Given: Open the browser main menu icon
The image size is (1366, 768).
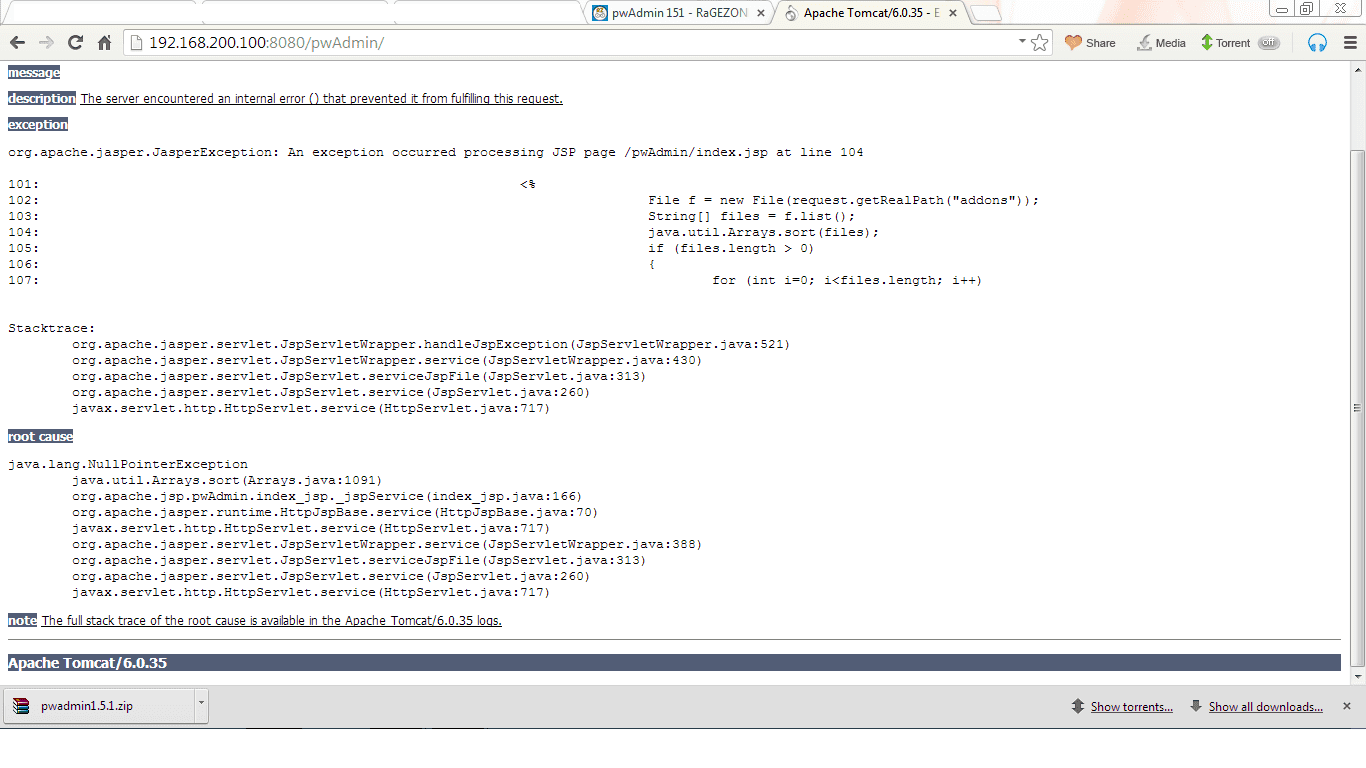Looking at the screenshot, I should pyautogui.click(x=1348, y=43).
